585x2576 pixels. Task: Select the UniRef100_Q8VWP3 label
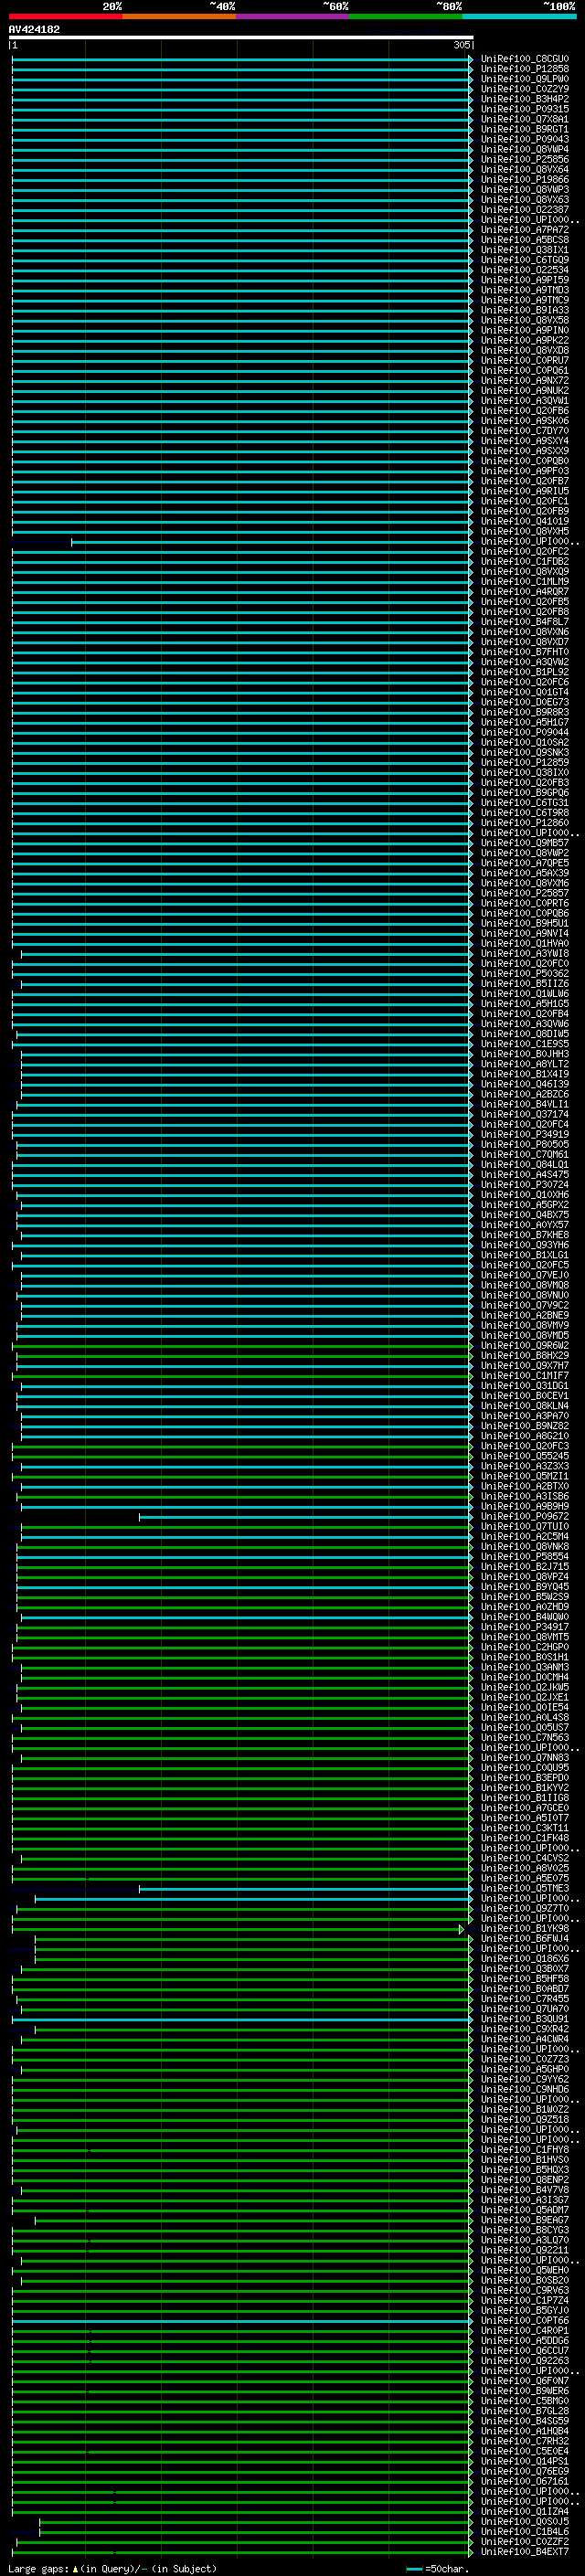point(525,189)
